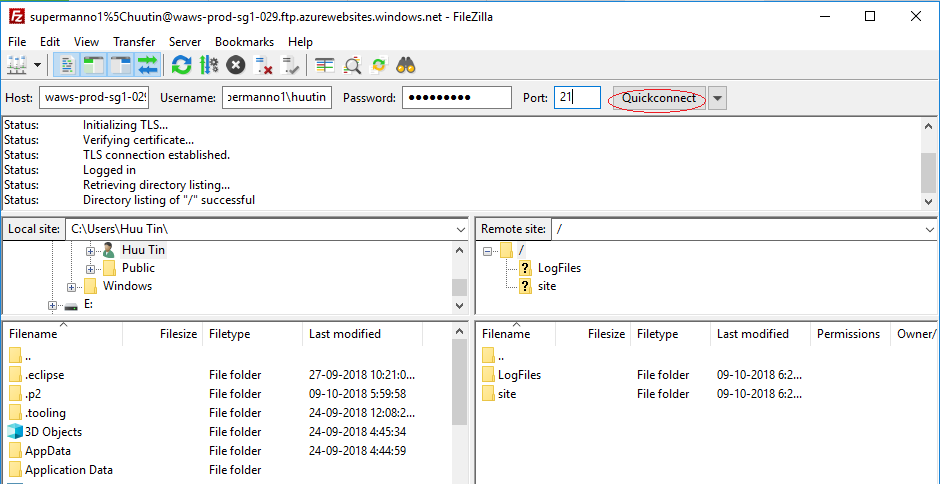
Task: Expand the E: drive tree node
Action: tap(52, 305)
